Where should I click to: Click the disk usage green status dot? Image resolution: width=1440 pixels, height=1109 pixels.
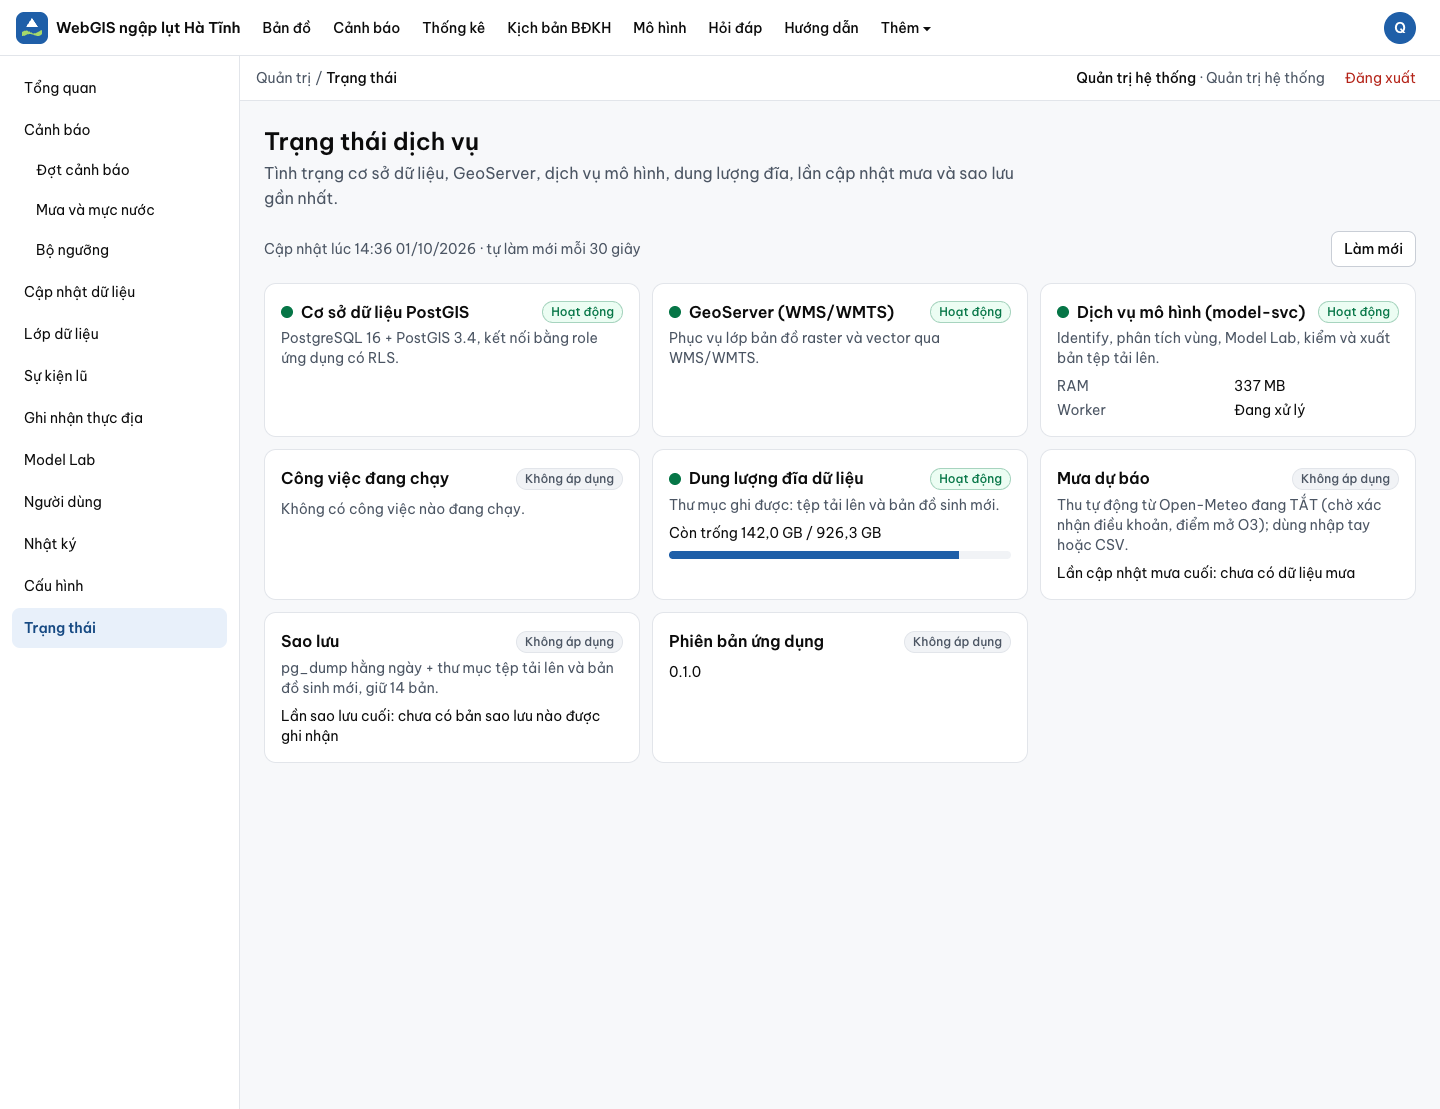(675, 479)
